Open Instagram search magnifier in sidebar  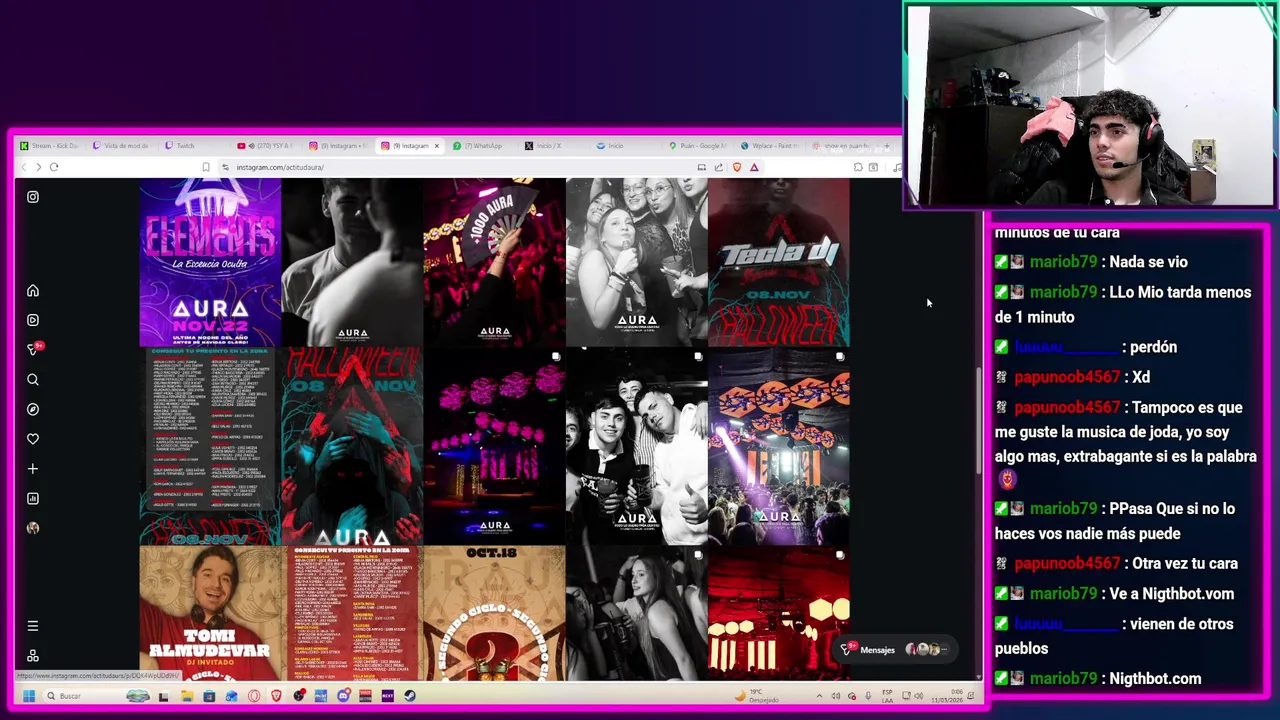pos(33,380)
